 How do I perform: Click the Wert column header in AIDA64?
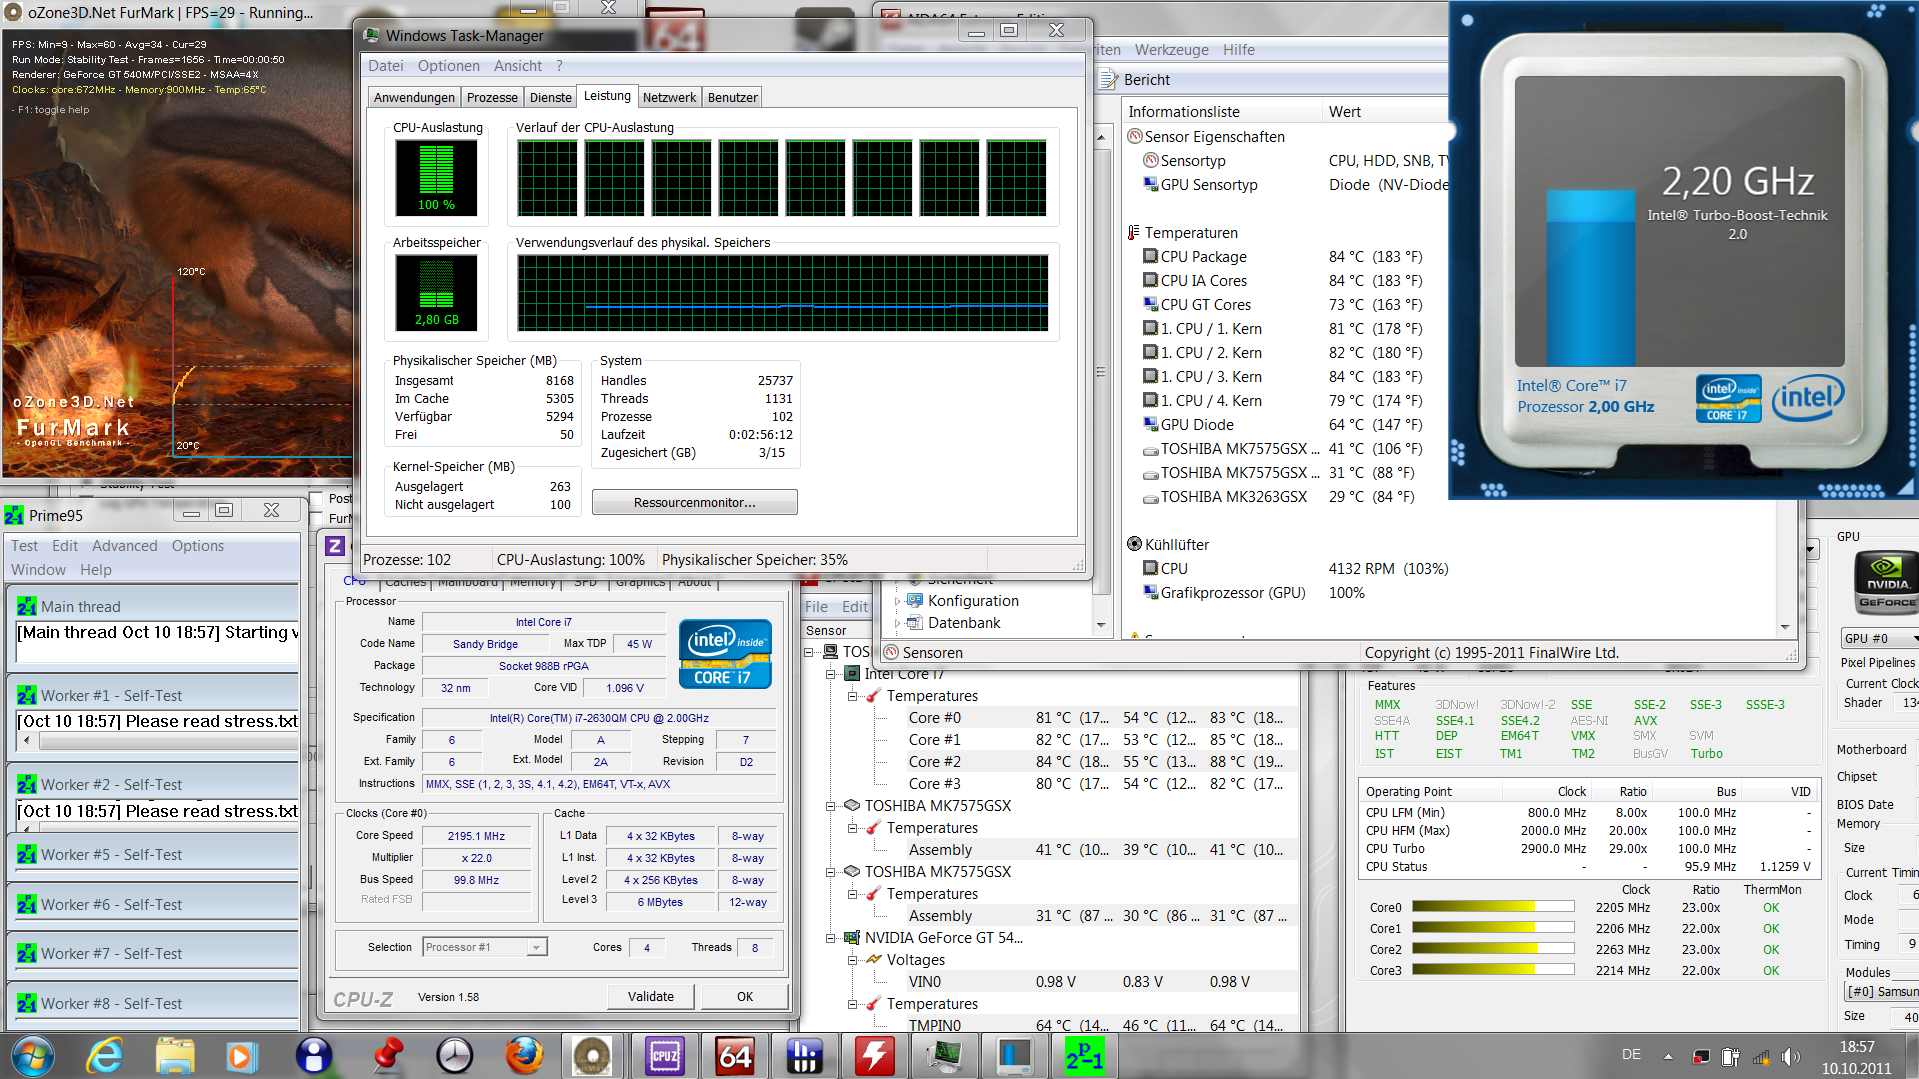[x=1385, y=112]
